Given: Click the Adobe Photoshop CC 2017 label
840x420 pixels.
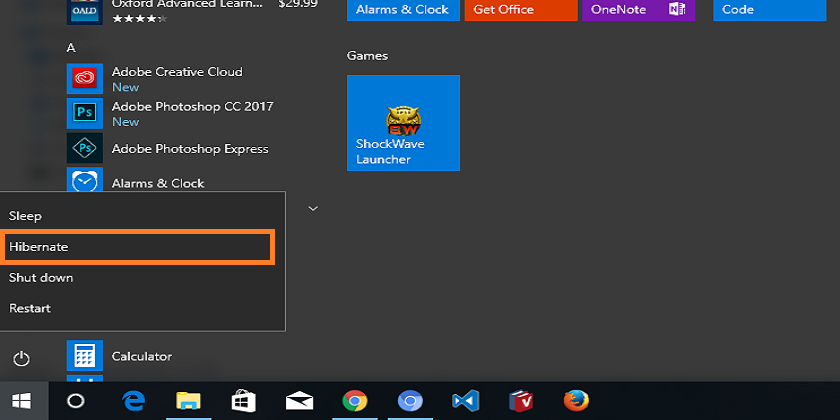Looking at the screenshot, I should [192, 107].
